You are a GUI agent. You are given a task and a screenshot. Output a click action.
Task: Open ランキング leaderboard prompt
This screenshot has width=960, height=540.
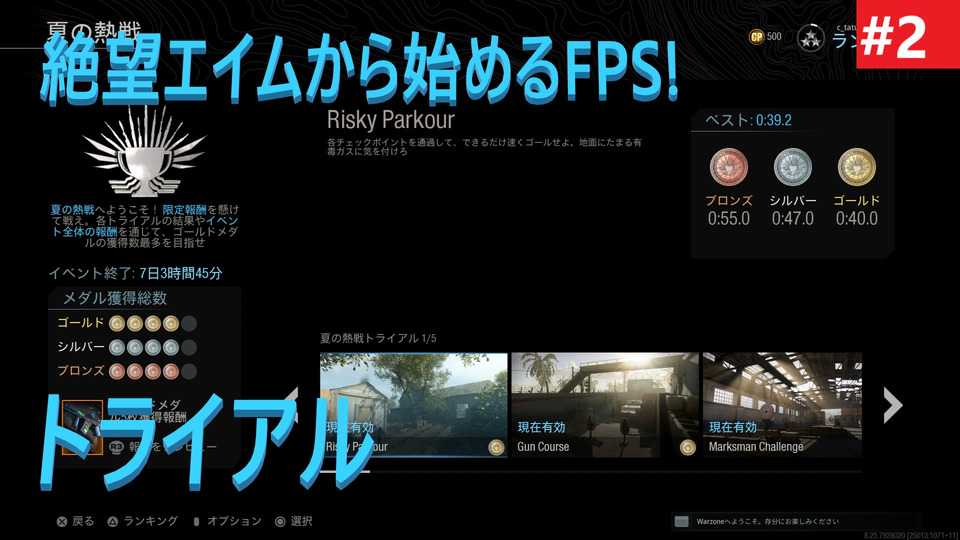(143, 522)
